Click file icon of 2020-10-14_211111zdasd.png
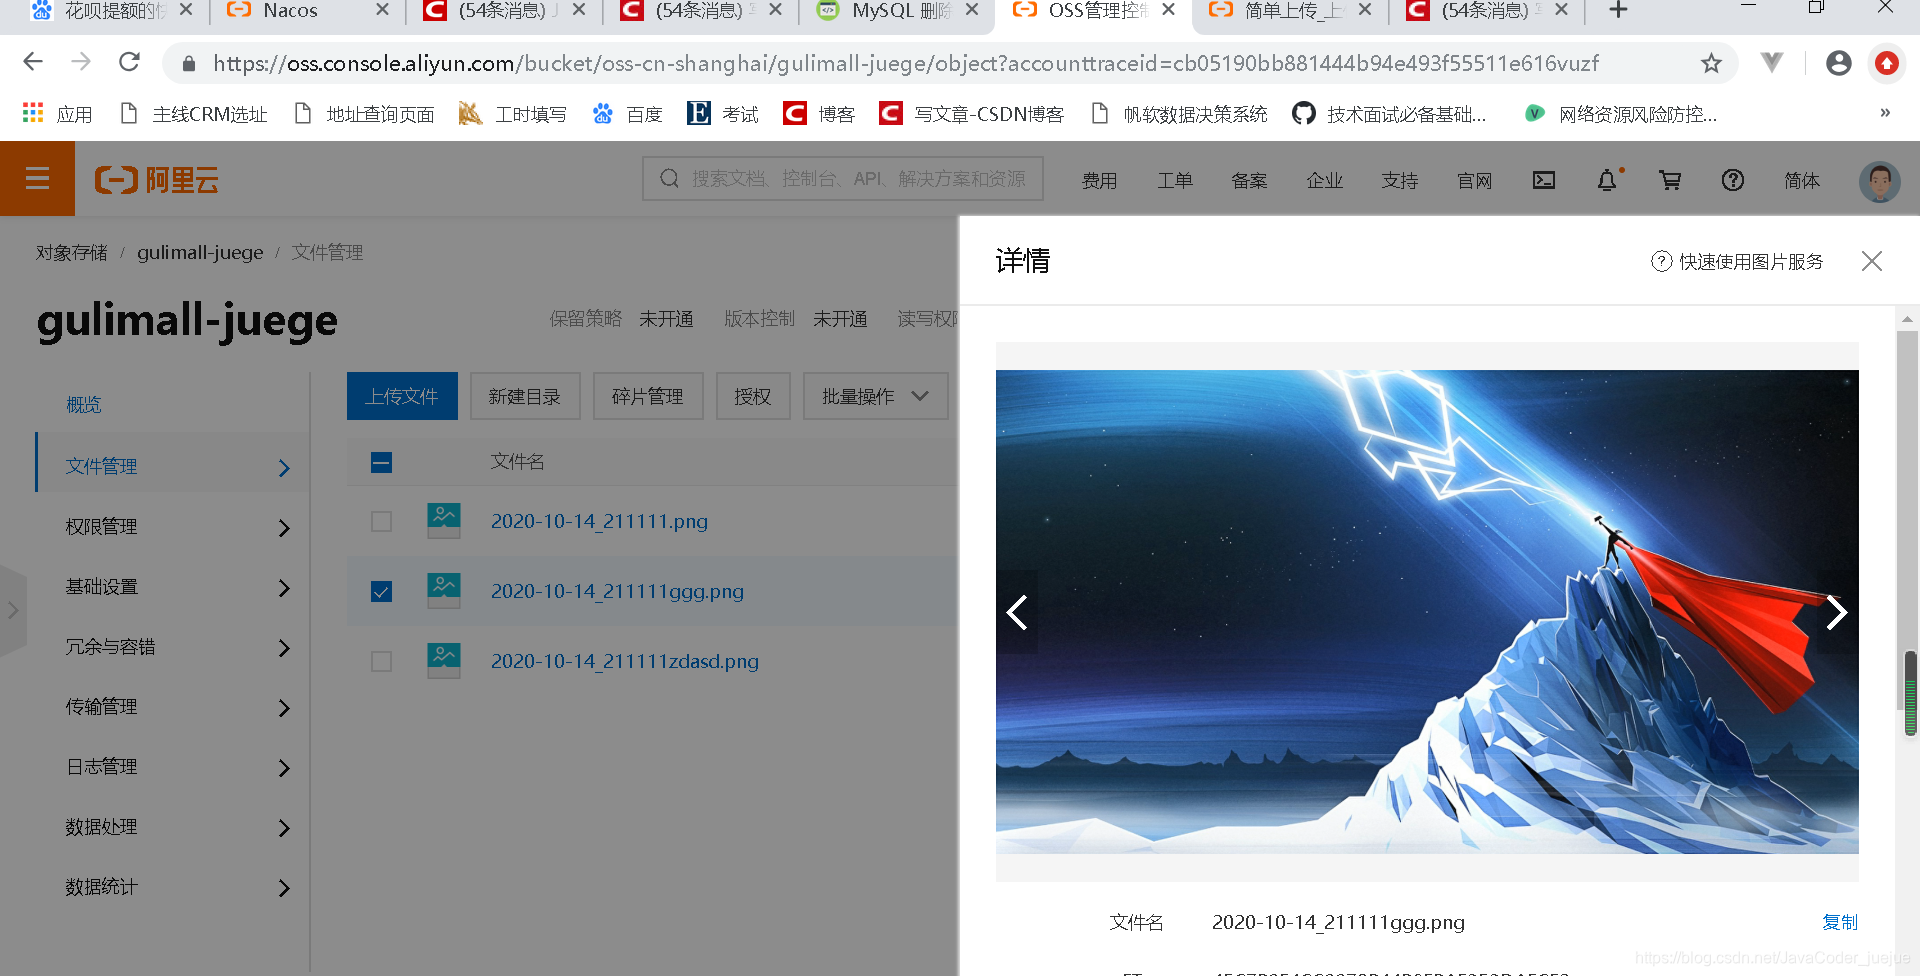The image size is (1920, 976). pos(444,661)
